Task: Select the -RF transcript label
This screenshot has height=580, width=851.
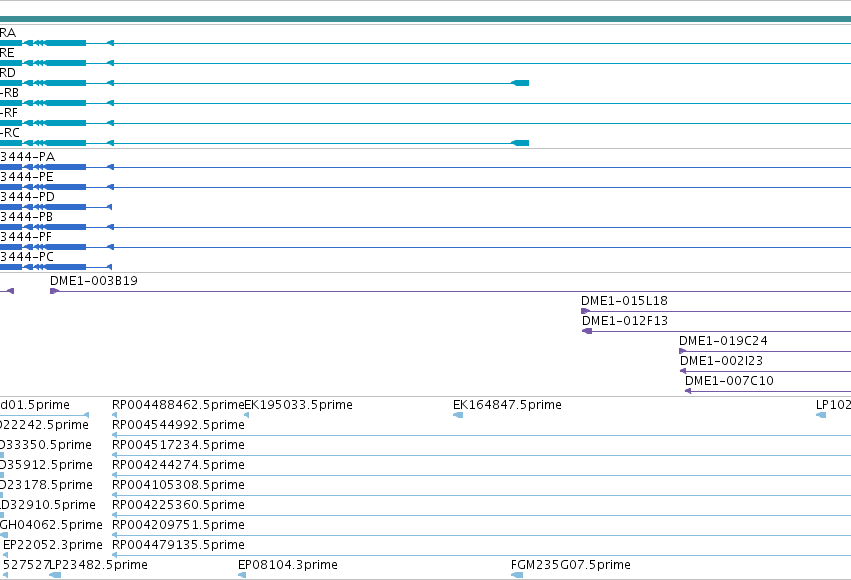Action: tap(9, 113)
